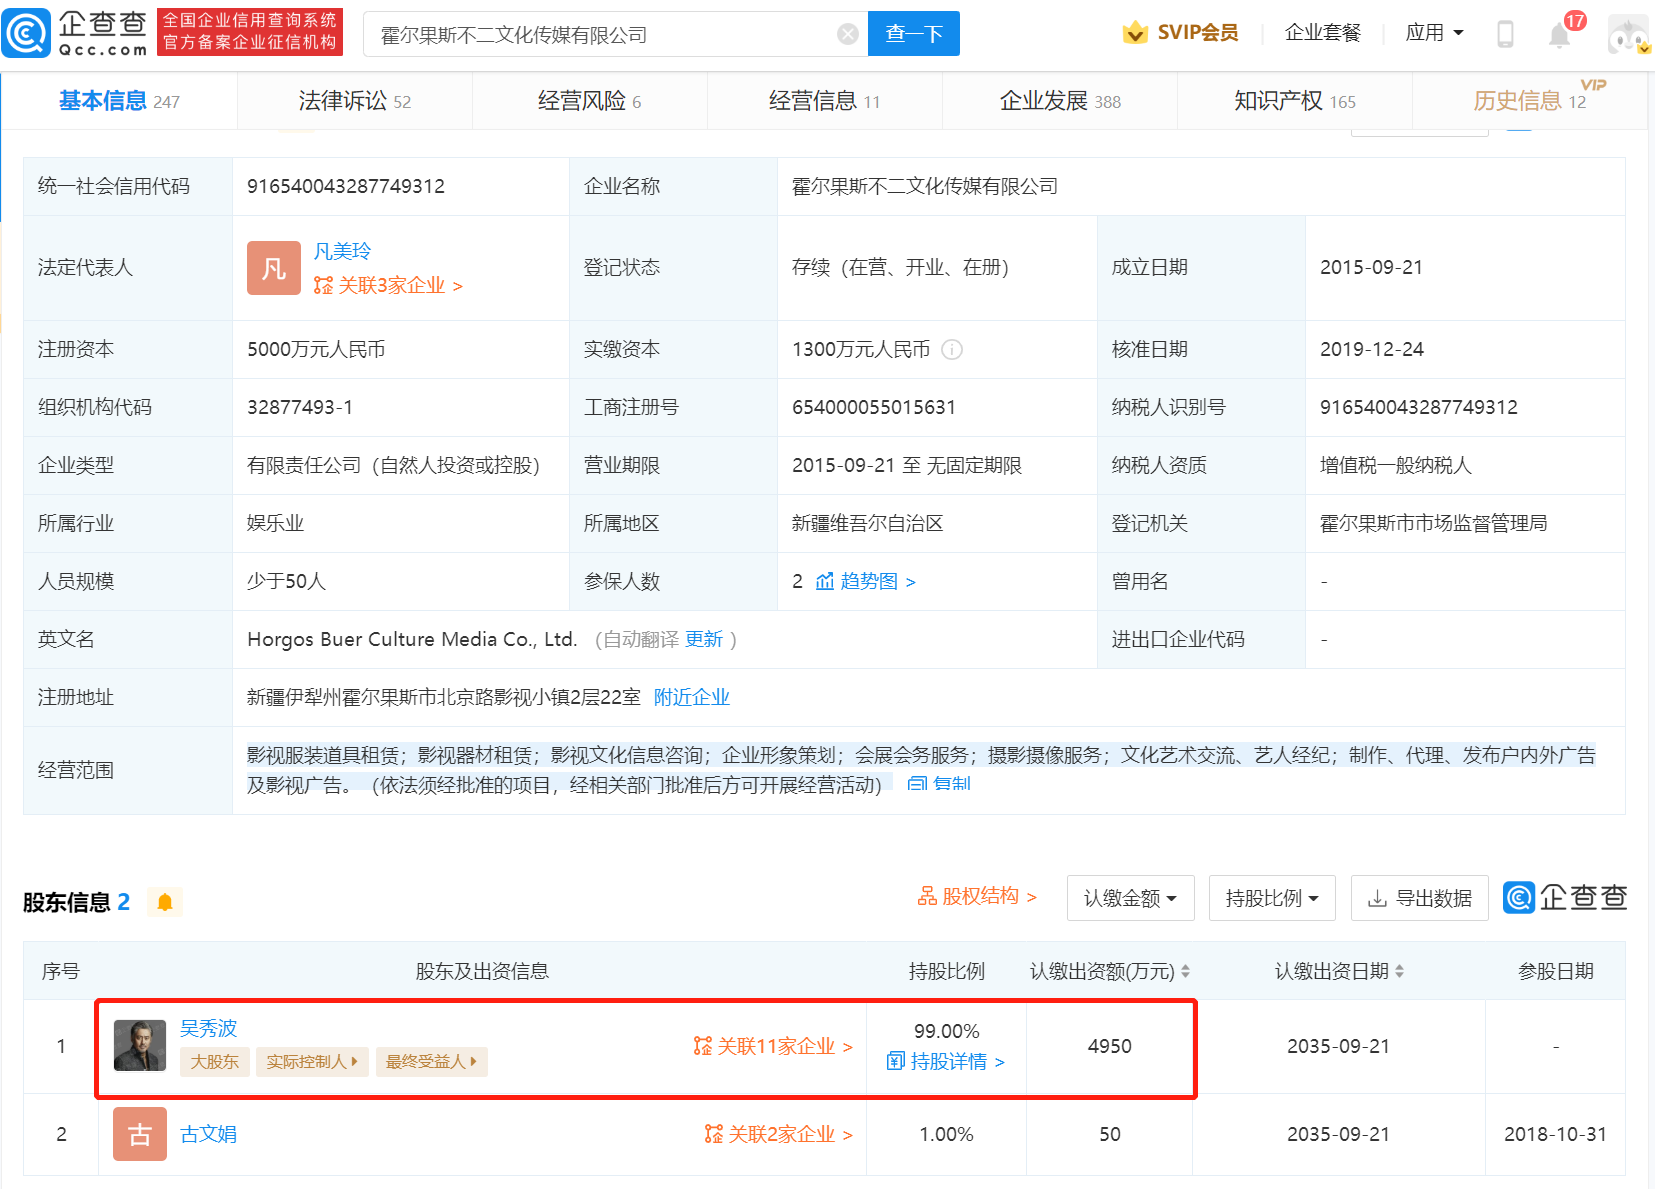Screen dimensions: 1655x1189
Task: Switch to the 法律诉讼 tab
Action: pyautogui.click(x=354, y=101)
